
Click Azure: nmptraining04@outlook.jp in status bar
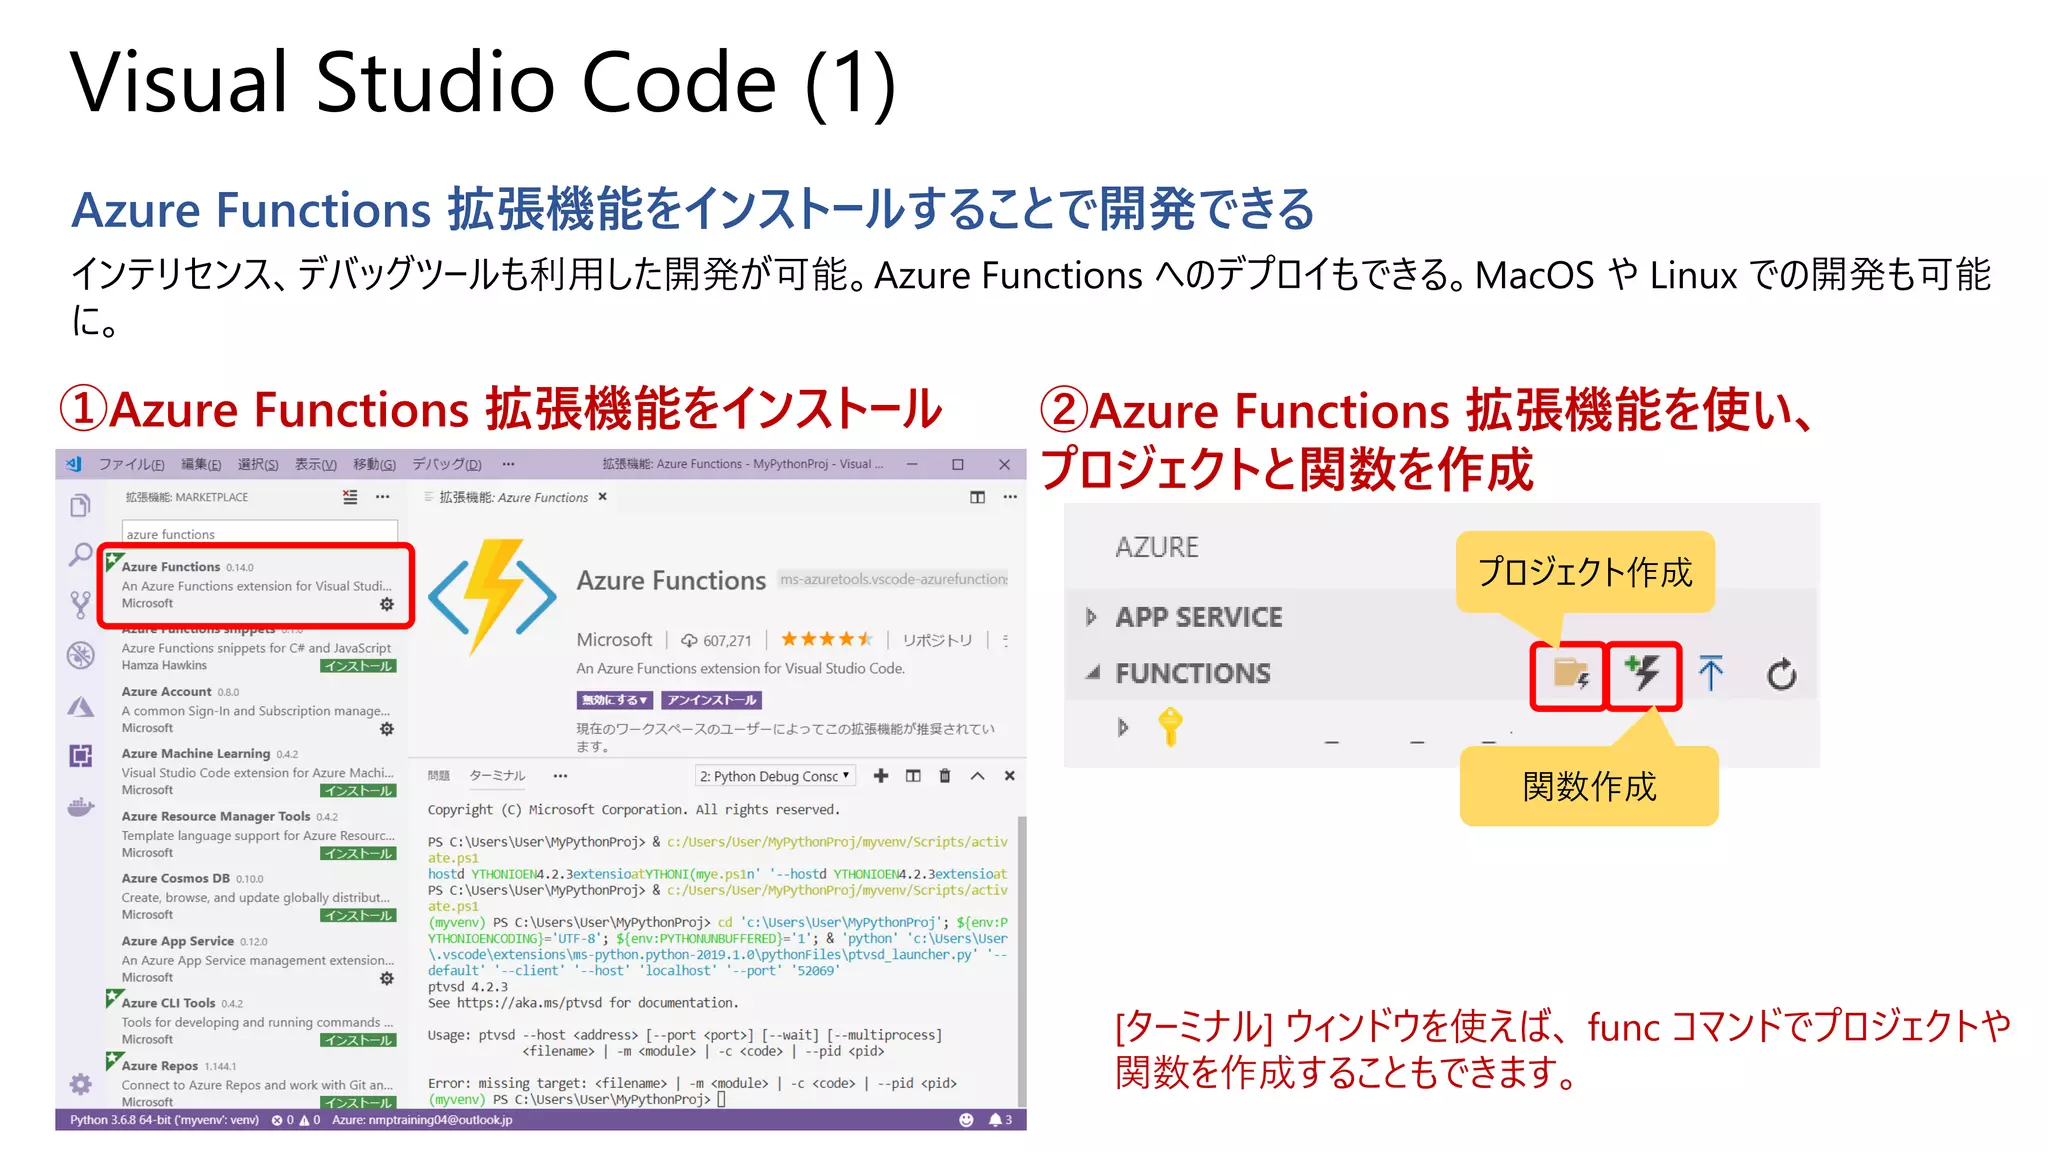click(422, 1120)
